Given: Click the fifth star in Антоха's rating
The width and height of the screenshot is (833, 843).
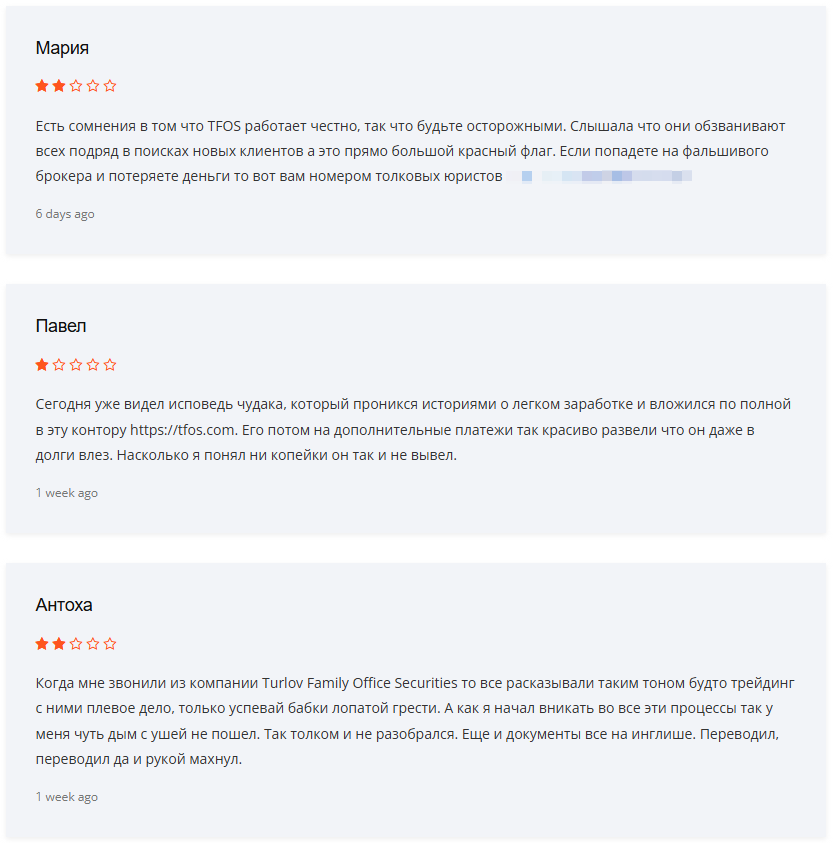Looking at the screenshot, I should 110,644.
